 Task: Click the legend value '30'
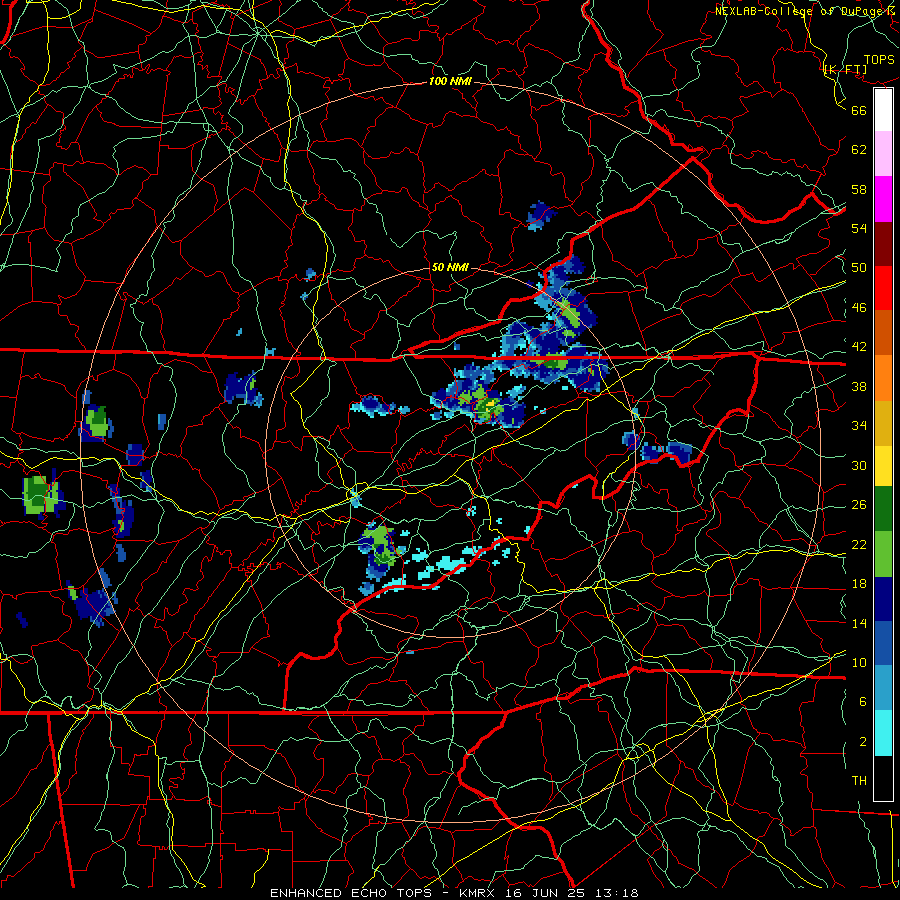(859, 465)
